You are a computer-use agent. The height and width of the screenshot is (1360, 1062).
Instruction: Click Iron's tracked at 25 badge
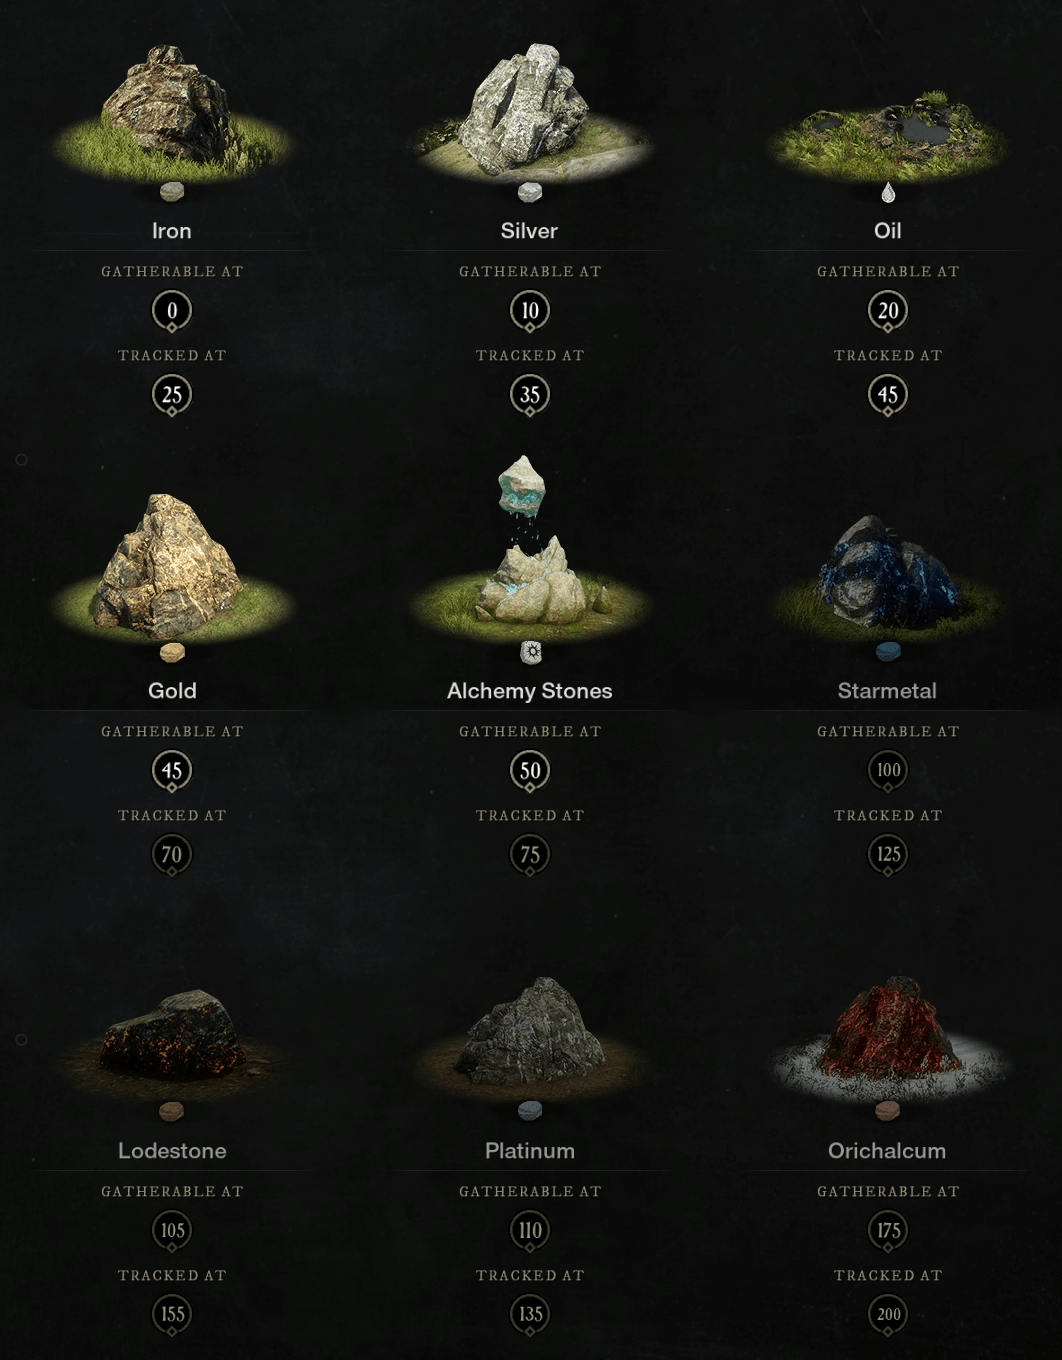[x=172, y=395]
